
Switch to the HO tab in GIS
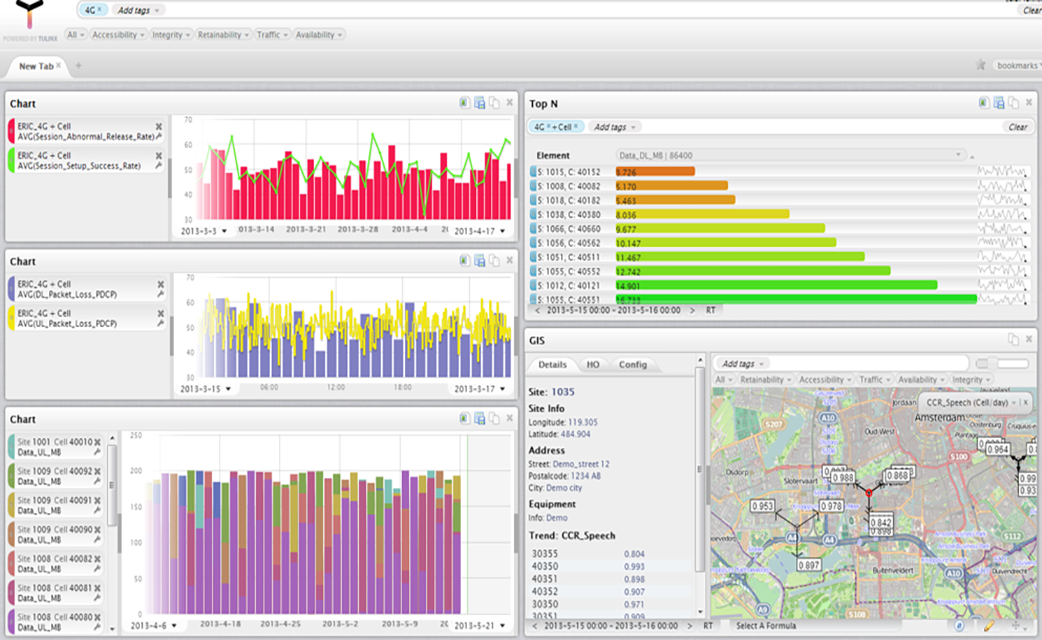coord(593,364)
